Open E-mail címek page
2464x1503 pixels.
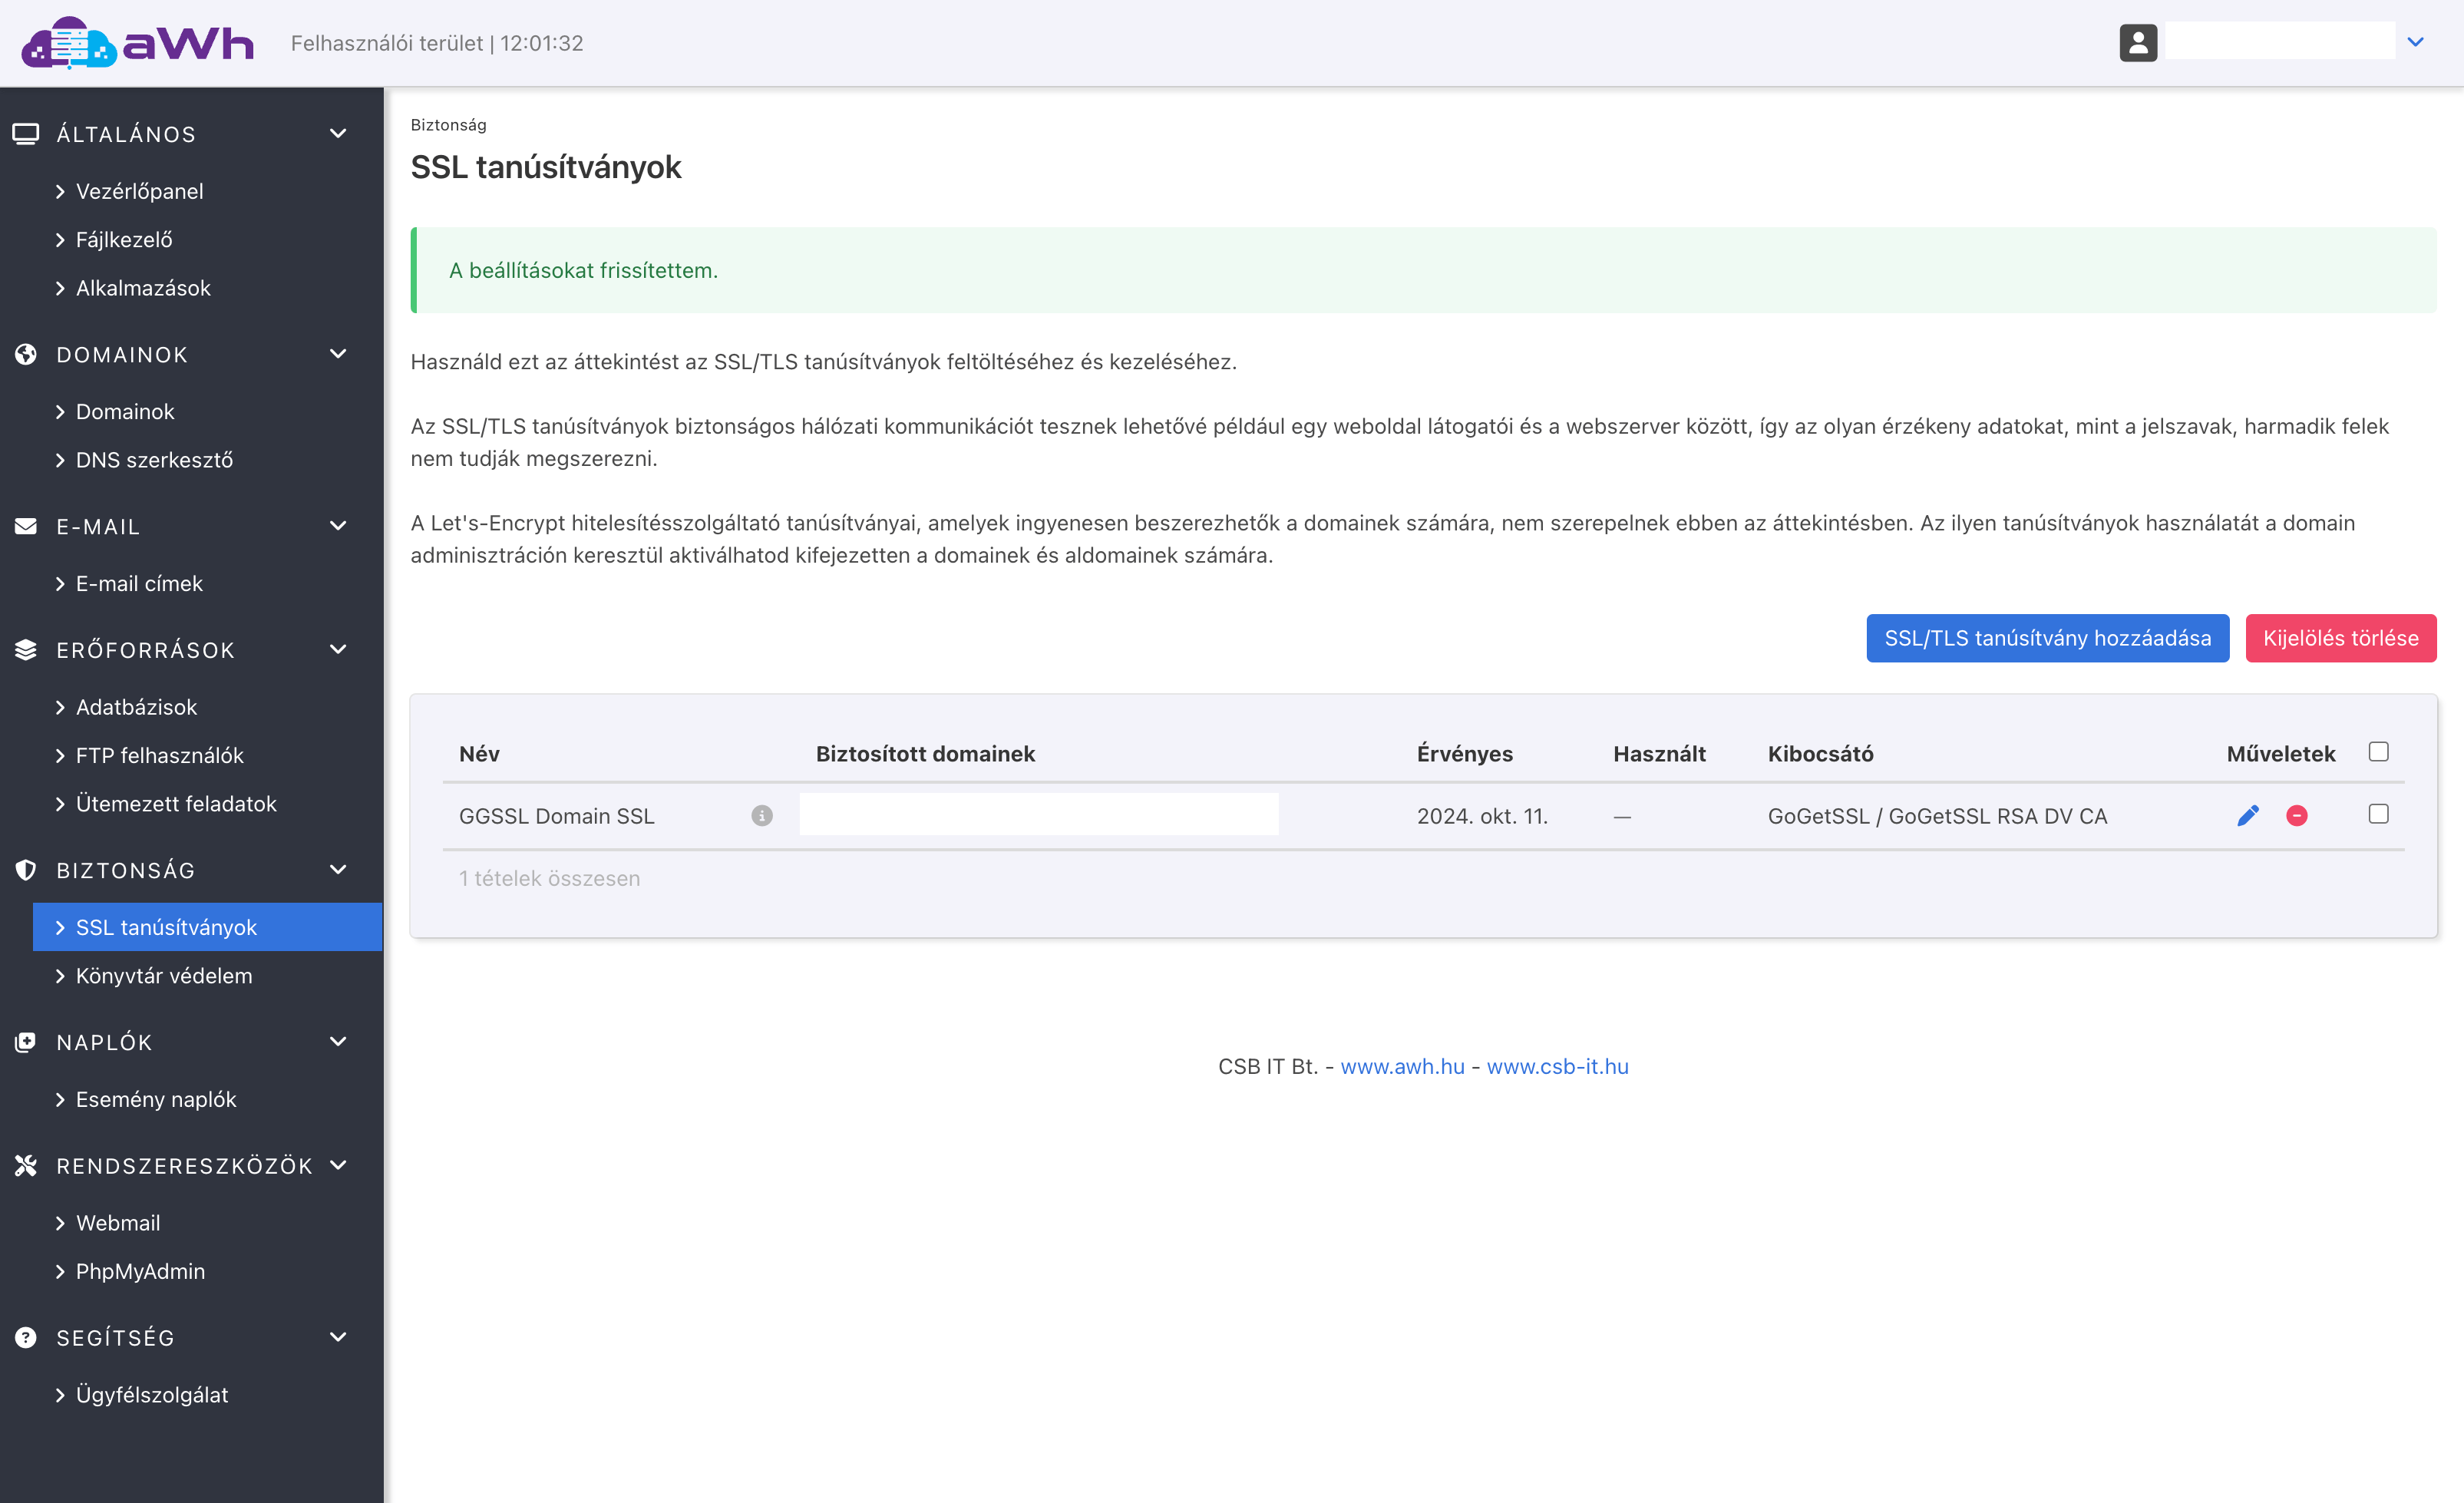pyautogui.click(x=139, y=583)
